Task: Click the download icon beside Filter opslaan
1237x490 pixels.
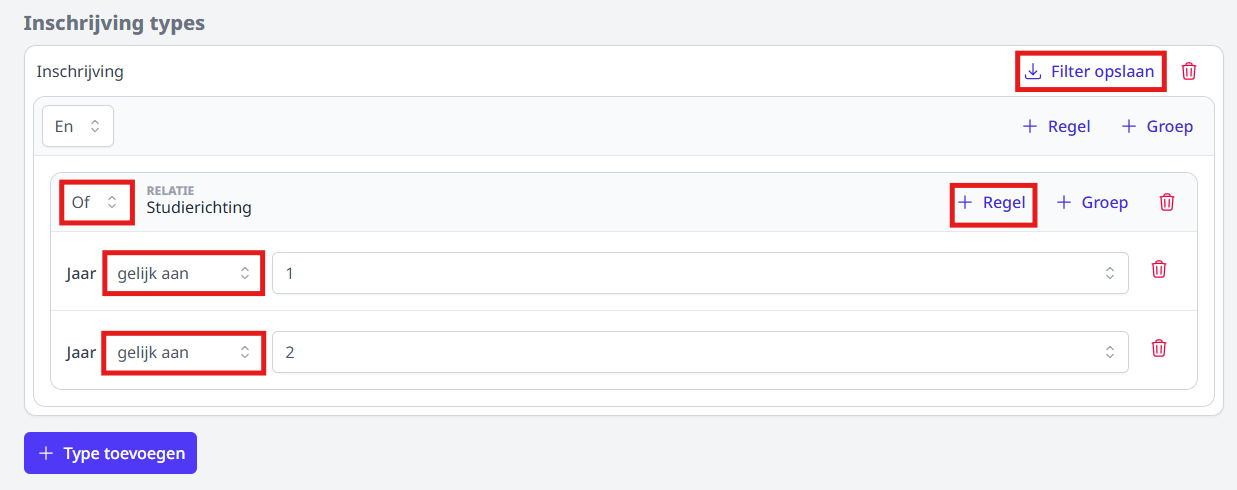Action: (1034, 71)
